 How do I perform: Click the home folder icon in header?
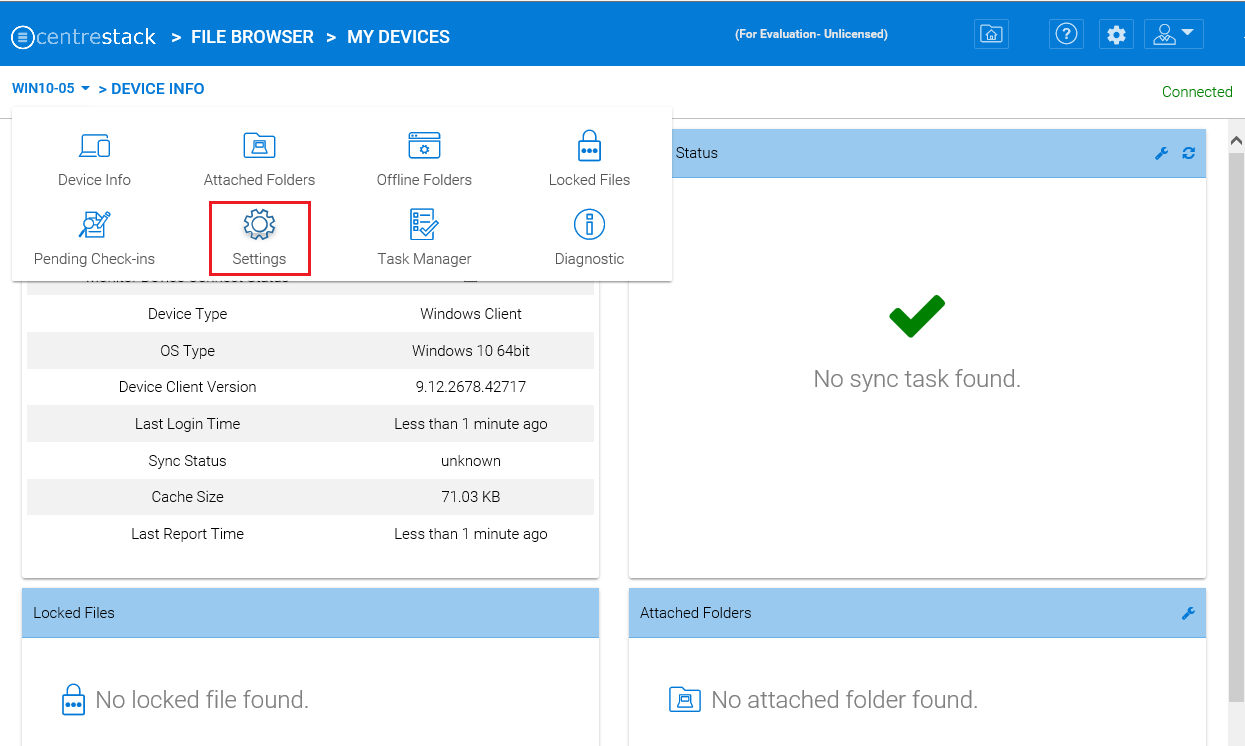991,34
